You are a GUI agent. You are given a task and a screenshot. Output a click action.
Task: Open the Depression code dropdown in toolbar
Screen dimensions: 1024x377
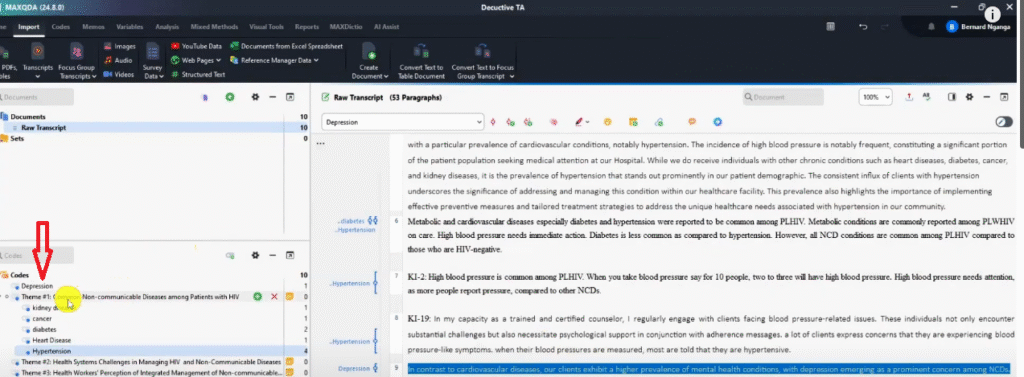[x=402, y=122]
